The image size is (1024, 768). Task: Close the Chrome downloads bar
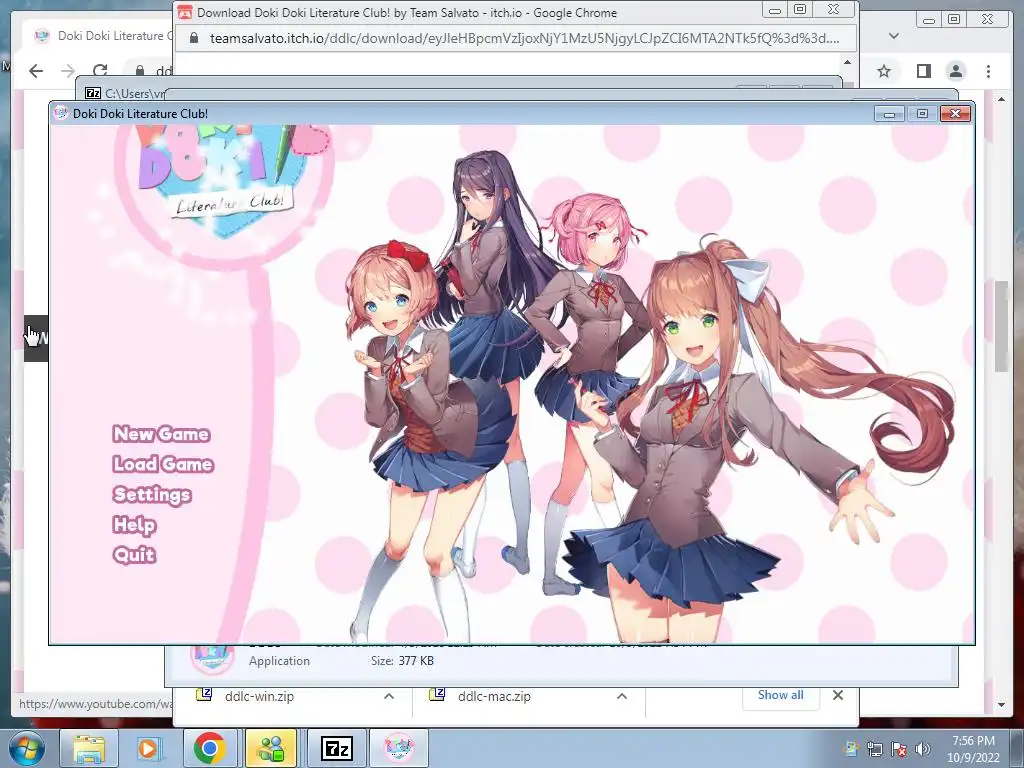point(838,696)
